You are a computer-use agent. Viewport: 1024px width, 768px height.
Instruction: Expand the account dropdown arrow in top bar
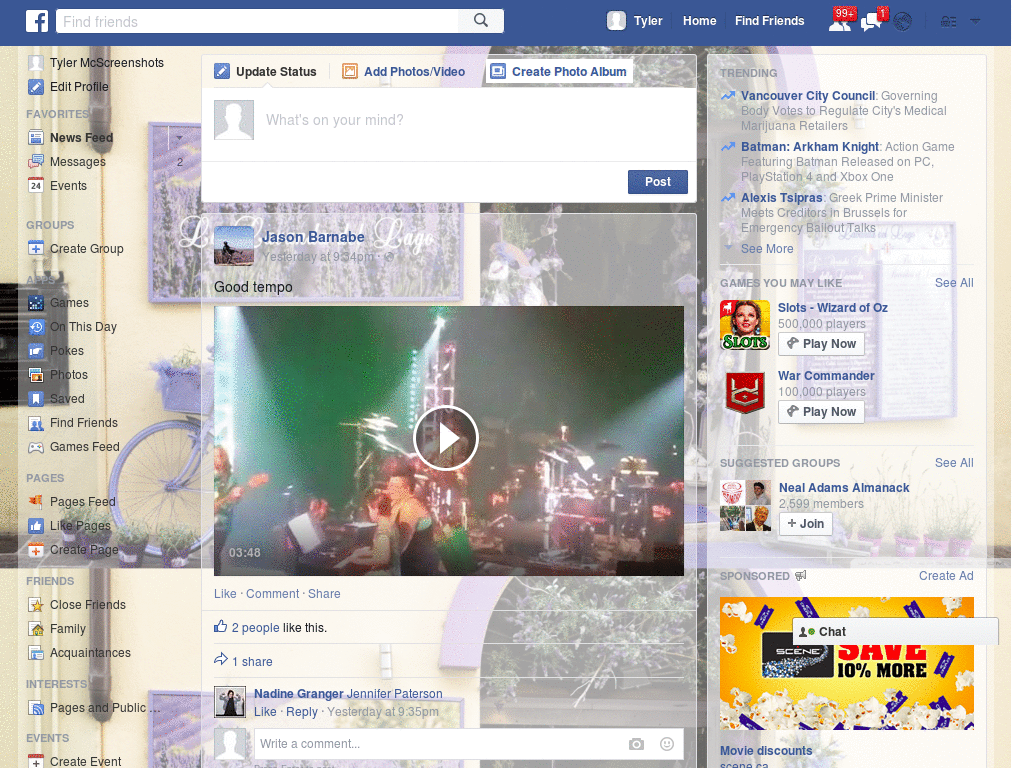[975, 21]
